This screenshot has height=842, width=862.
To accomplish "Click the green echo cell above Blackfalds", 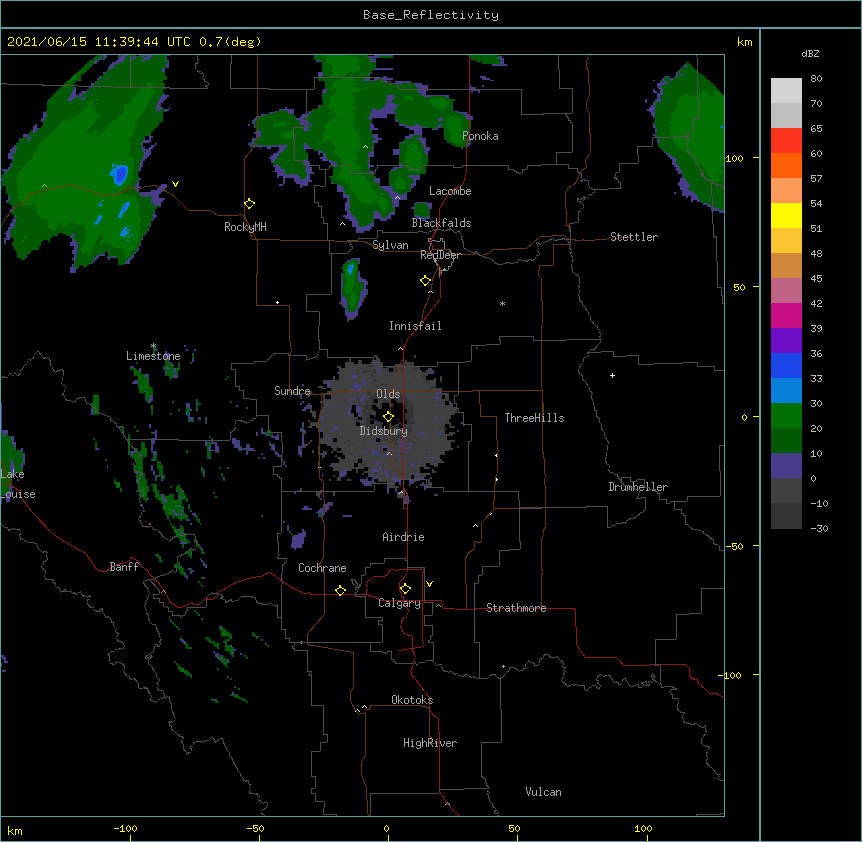I will coord(422,209).
